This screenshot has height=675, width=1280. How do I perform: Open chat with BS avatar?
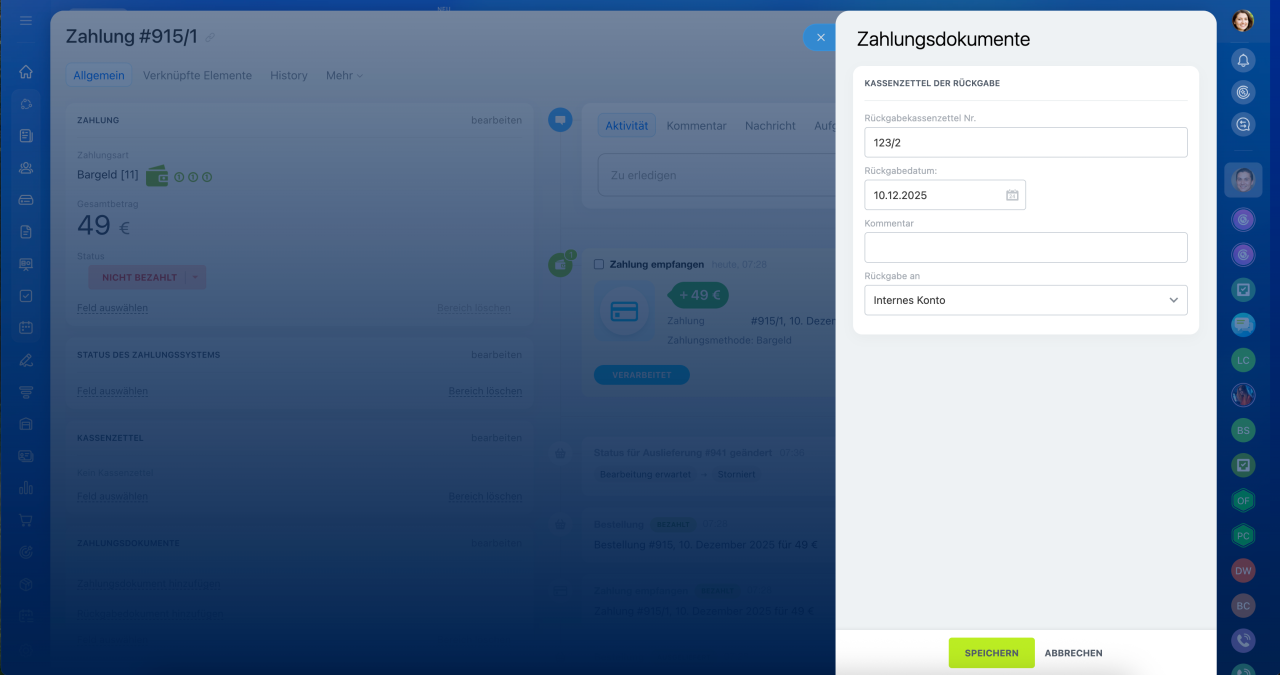point(1243,430)
